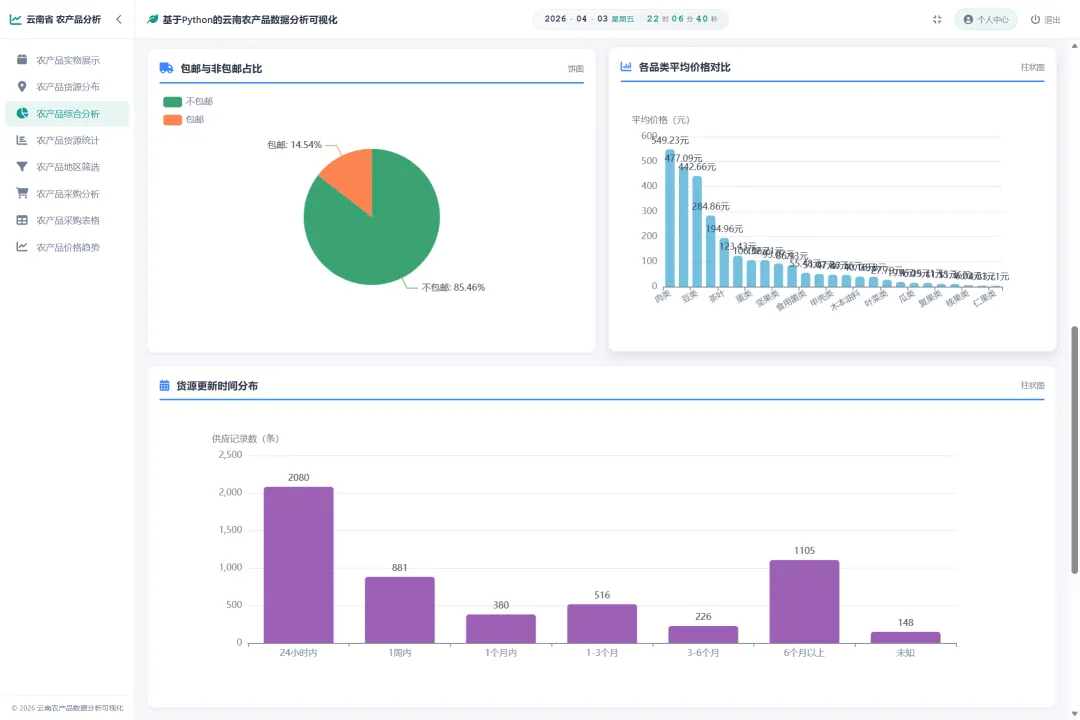Click the fullscreen toggle icon in header

pos(937,19)
